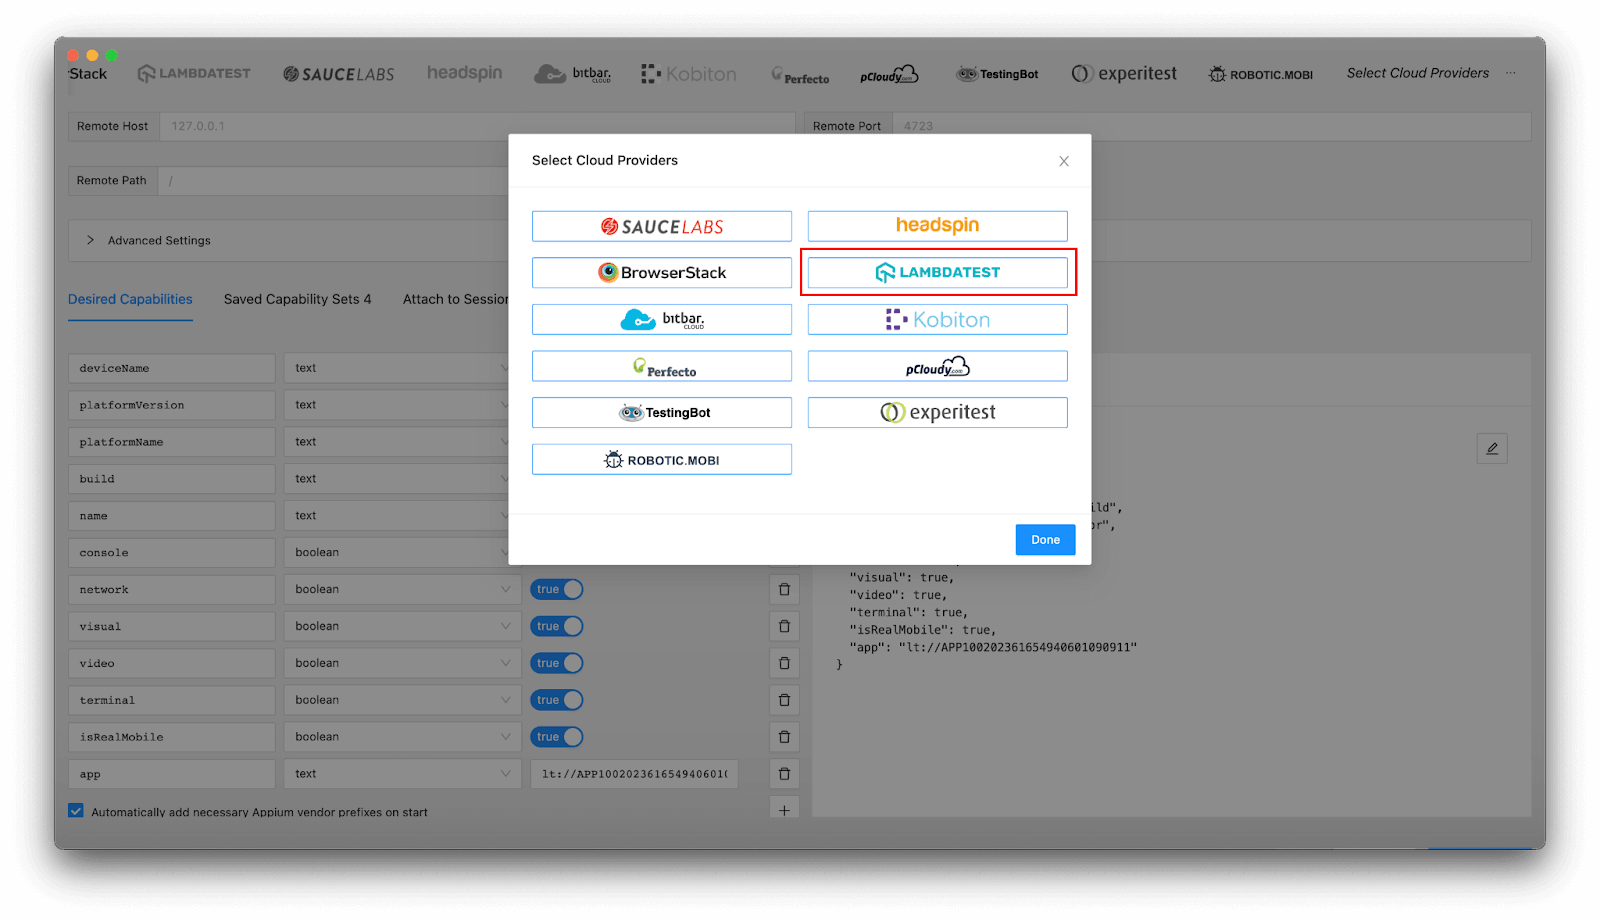The image size is (1600, 921).
Task: Click the Done button
Action: pyautogui.click(x=1044, y=539)
